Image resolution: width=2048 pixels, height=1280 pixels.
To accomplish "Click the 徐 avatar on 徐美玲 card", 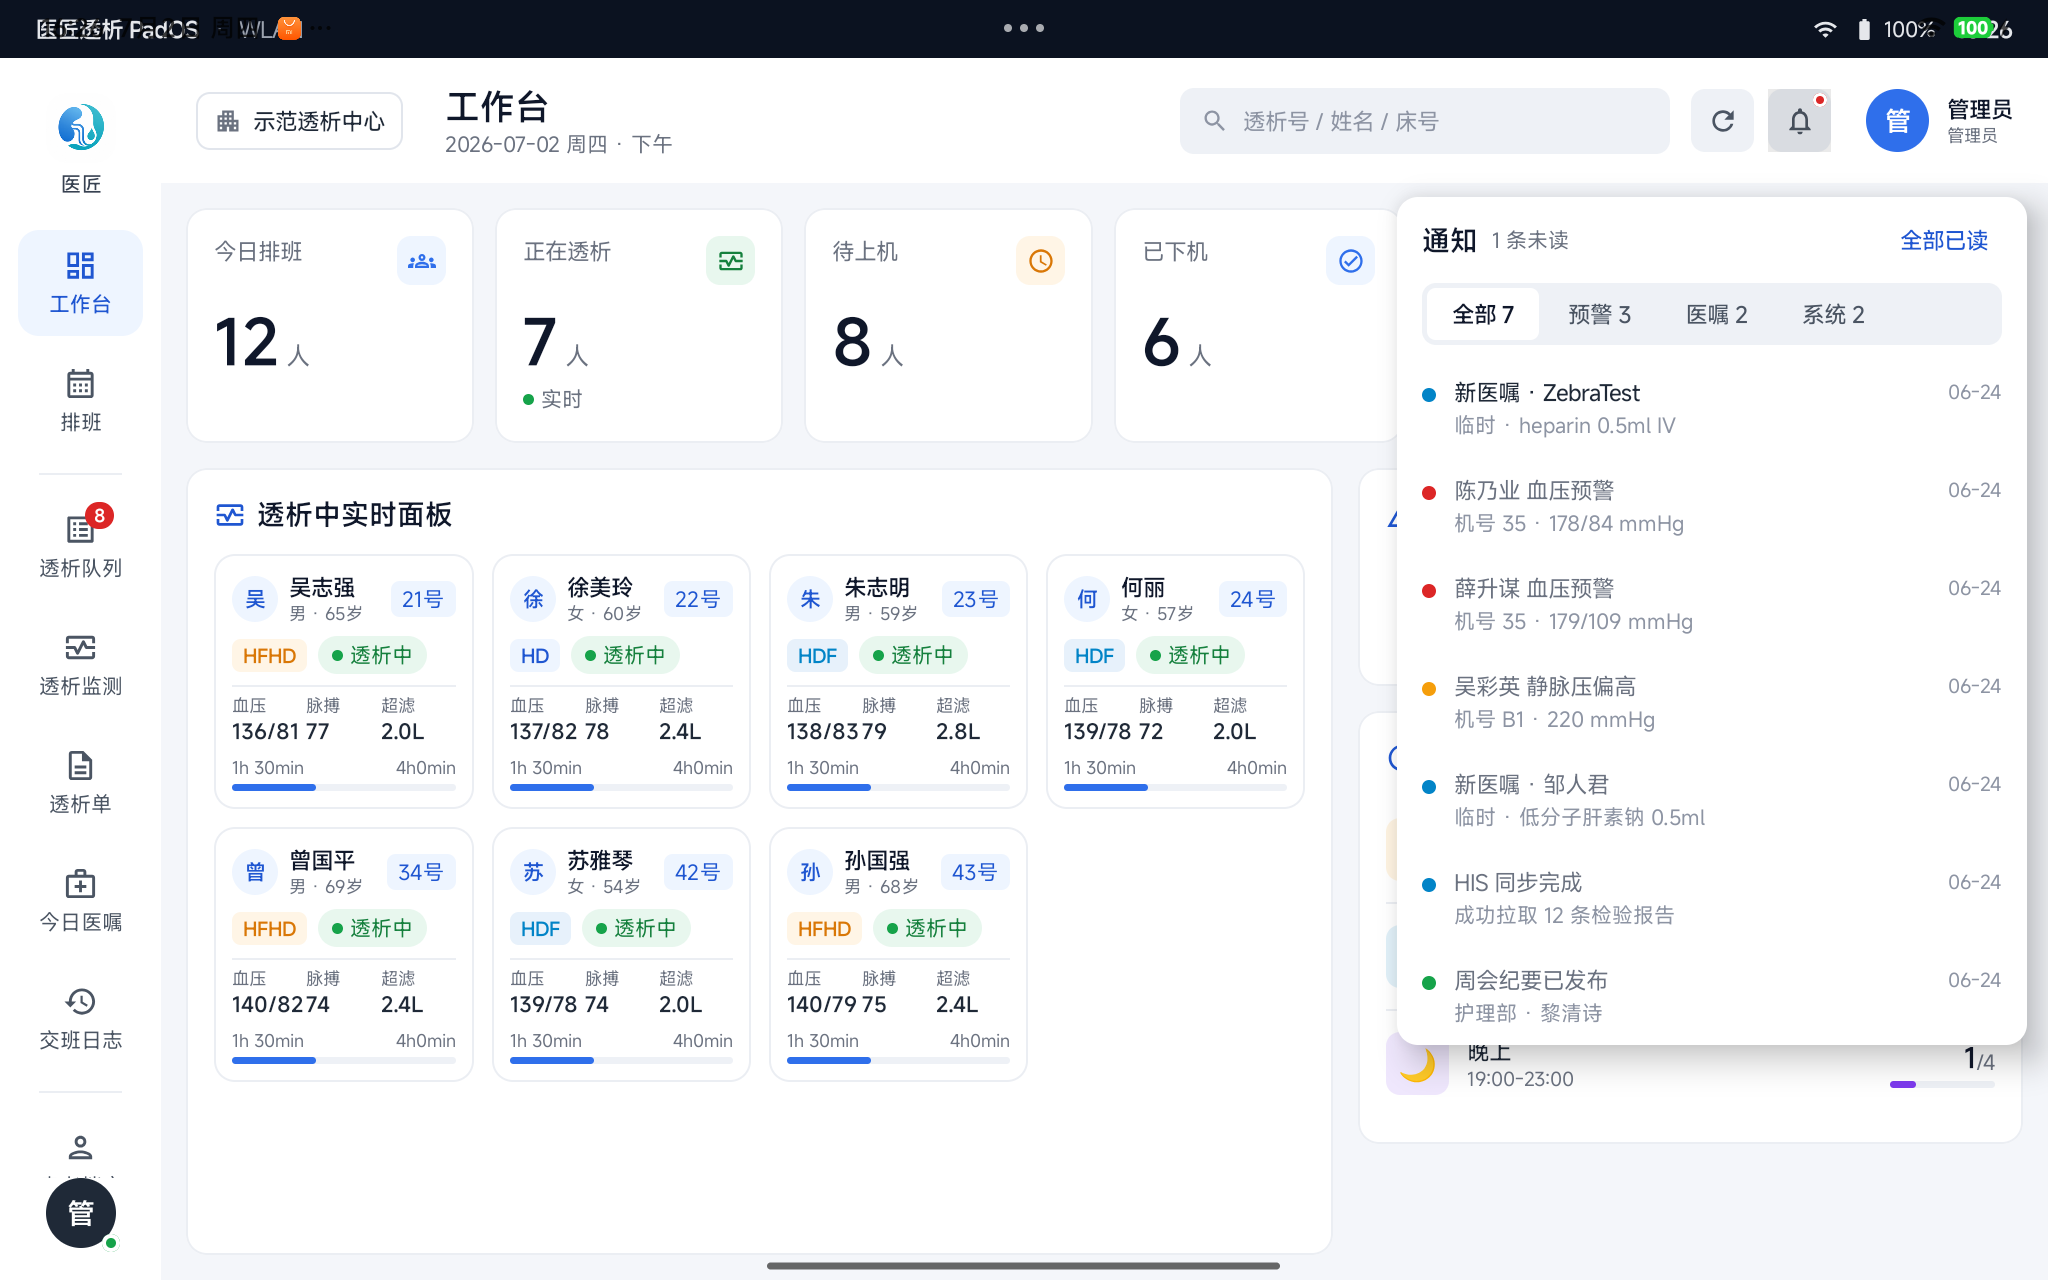I will 534,599.
